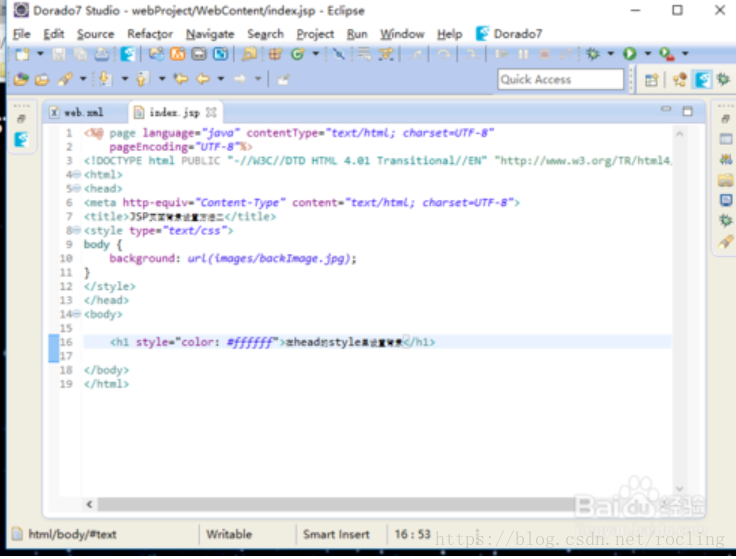The height and width of the screenshot is (559, 736).
Task: Open the New file dropdown arrow
Action: pos(40,54)
